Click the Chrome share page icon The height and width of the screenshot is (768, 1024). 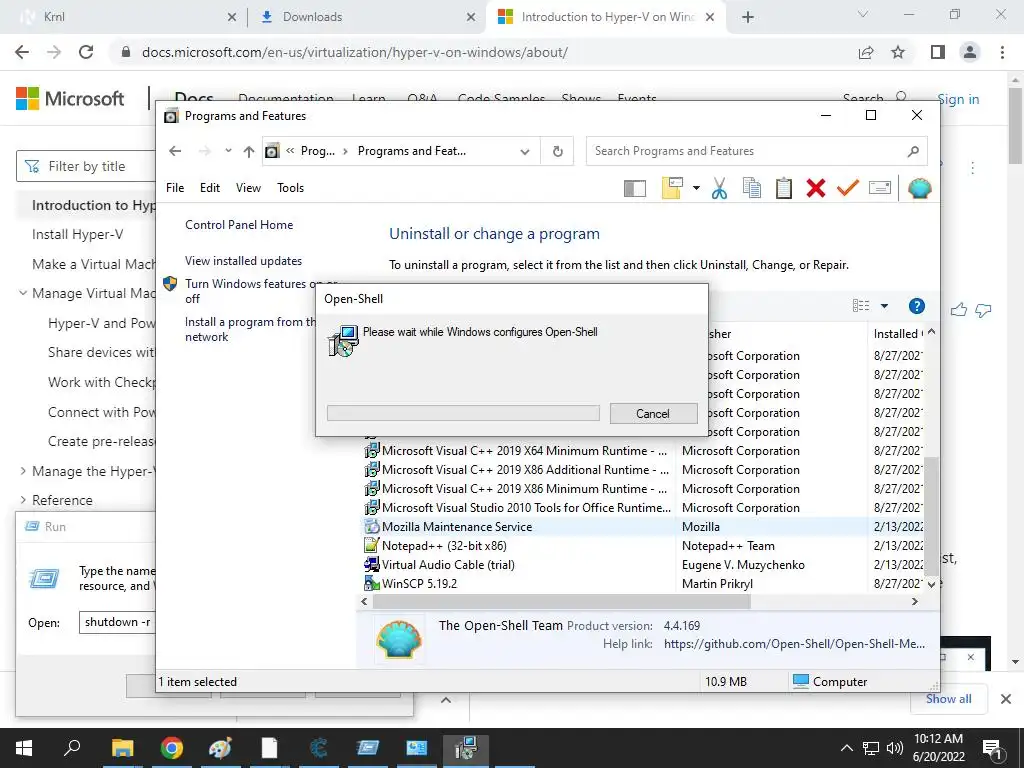tap(866, 52)
